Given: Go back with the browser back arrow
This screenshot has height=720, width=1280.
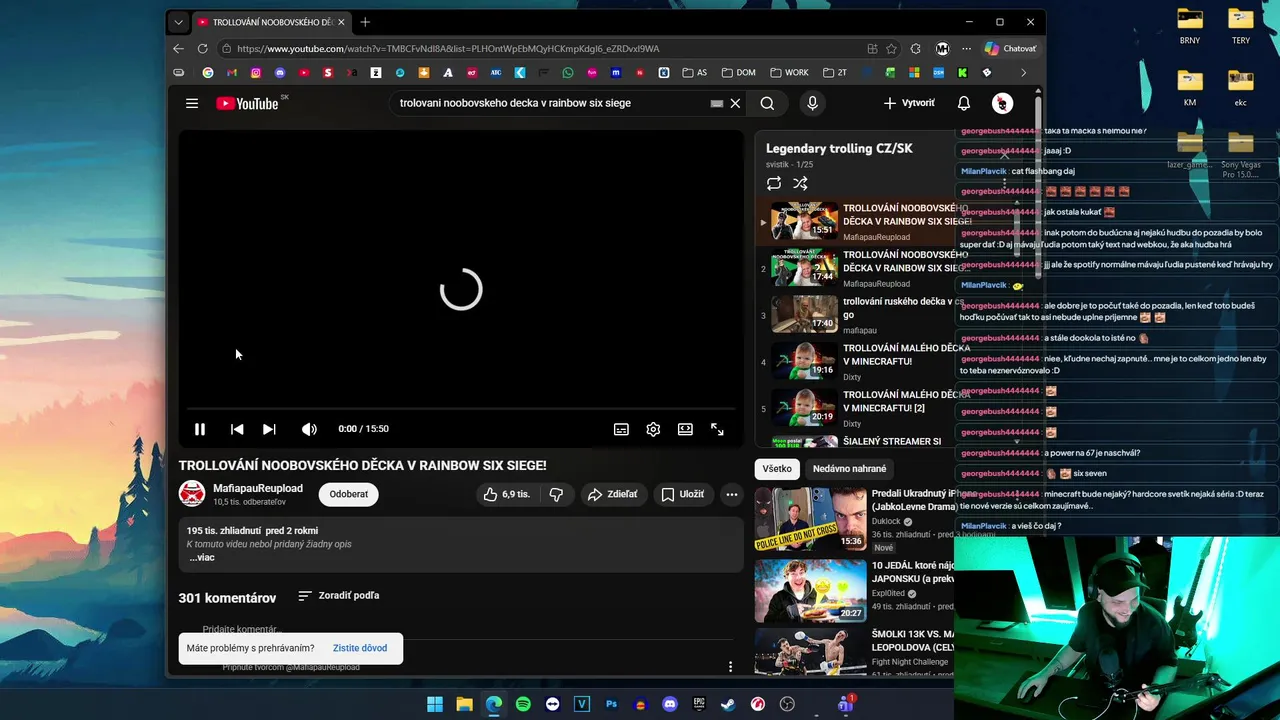Looking at the screenshot, I should click(178, 48).
